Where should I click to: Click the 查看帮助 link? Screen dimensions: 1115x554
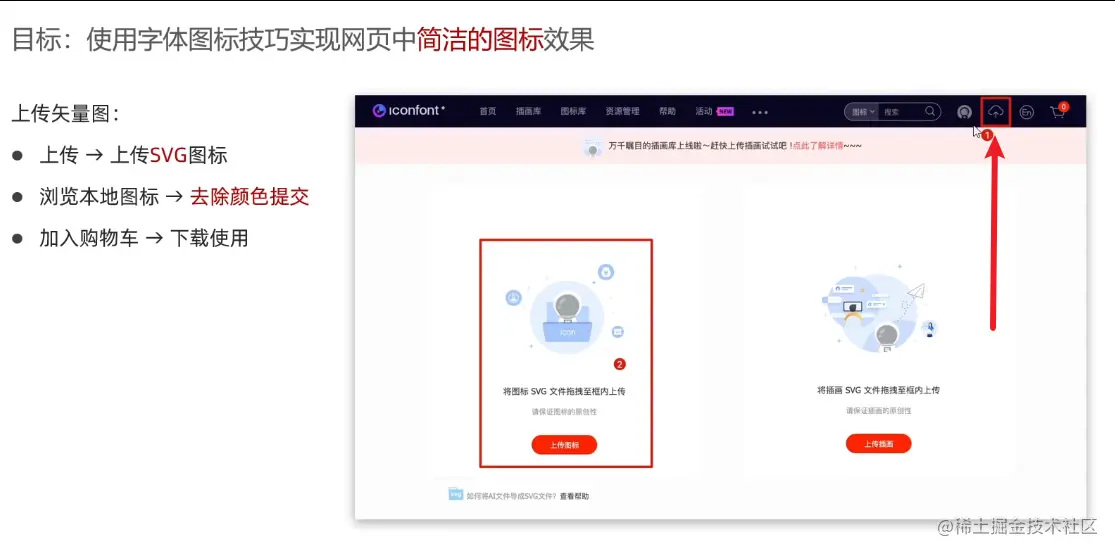[574, 496]
